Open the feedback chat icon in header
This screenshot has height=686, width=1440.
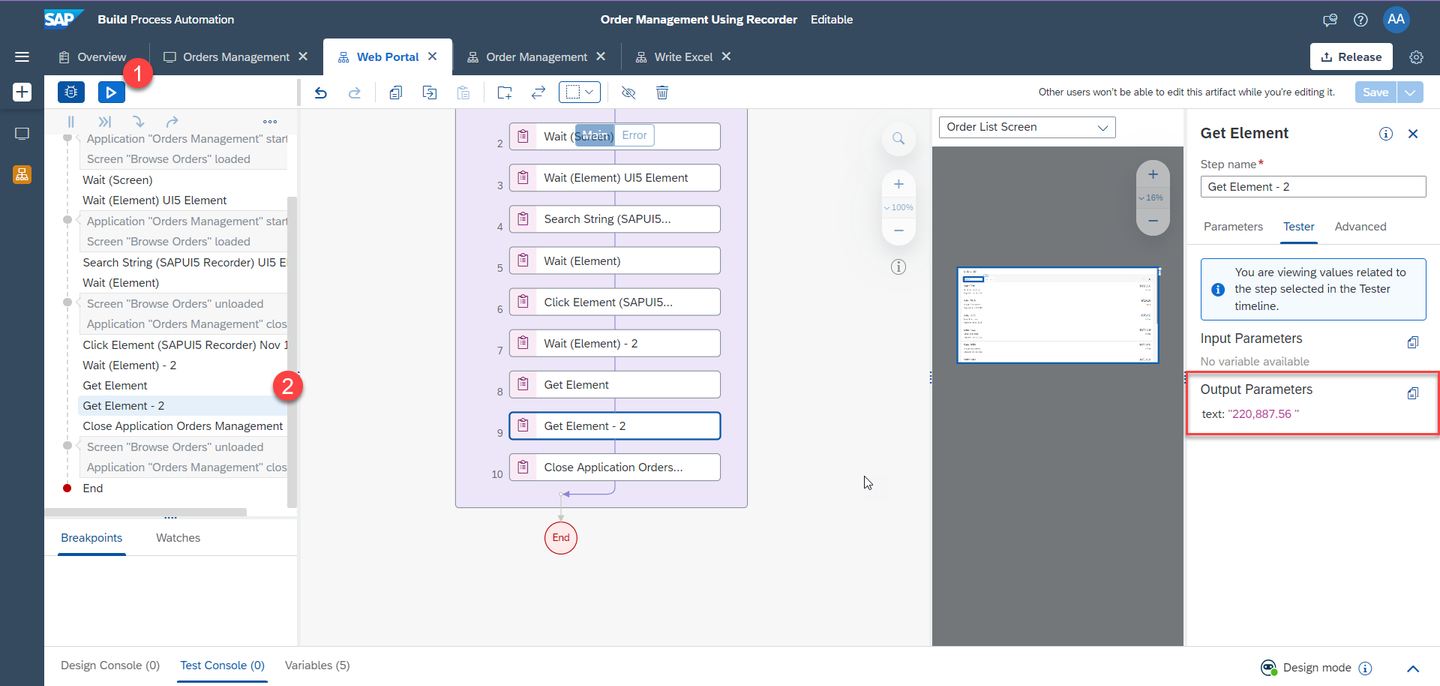[x=1330, y=20]
